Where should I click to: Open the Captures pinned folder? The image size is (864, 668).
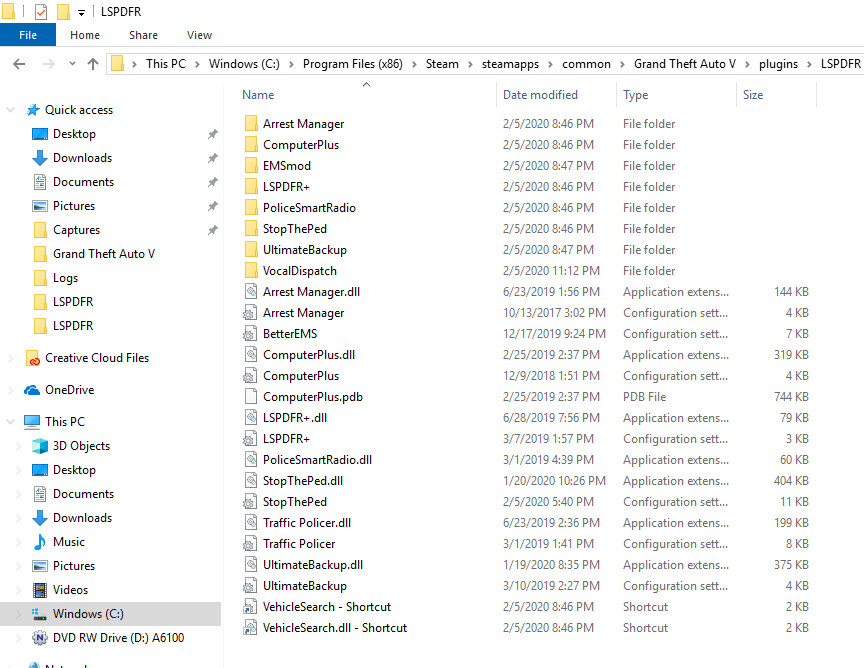(76, 230)
